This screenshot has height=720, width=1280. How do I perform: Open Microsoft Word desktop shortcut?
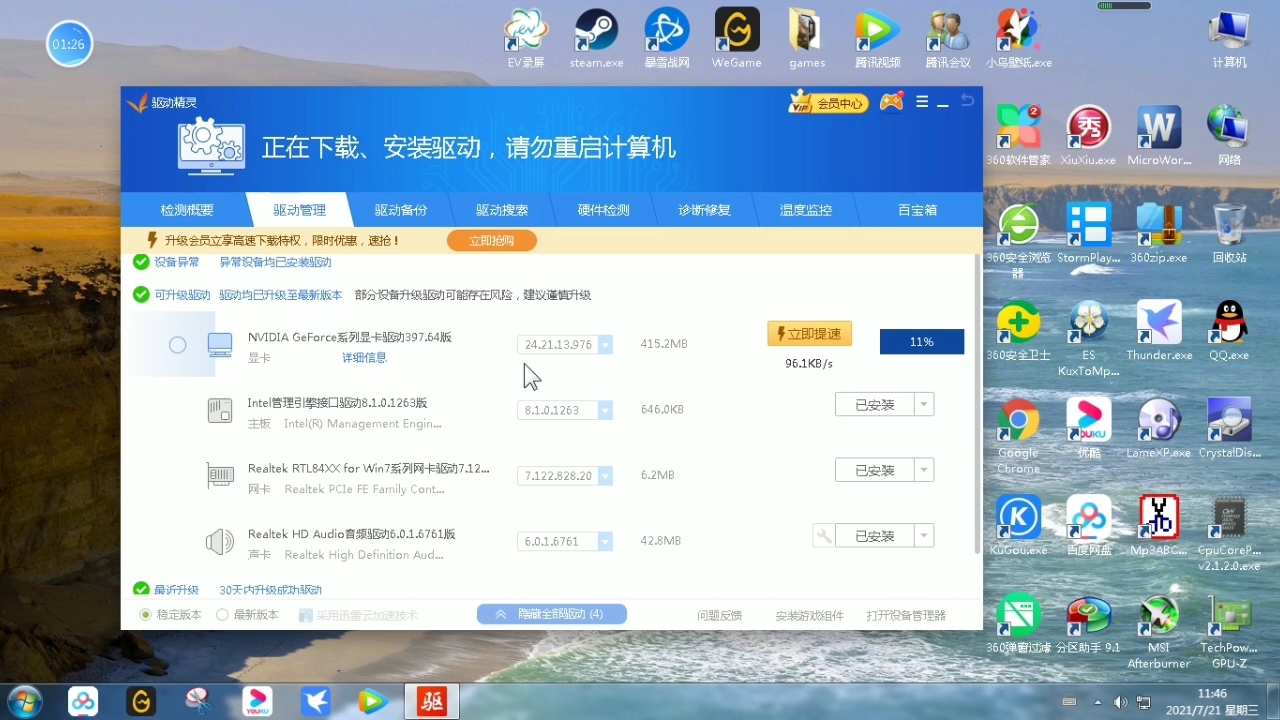[1159, 135]
